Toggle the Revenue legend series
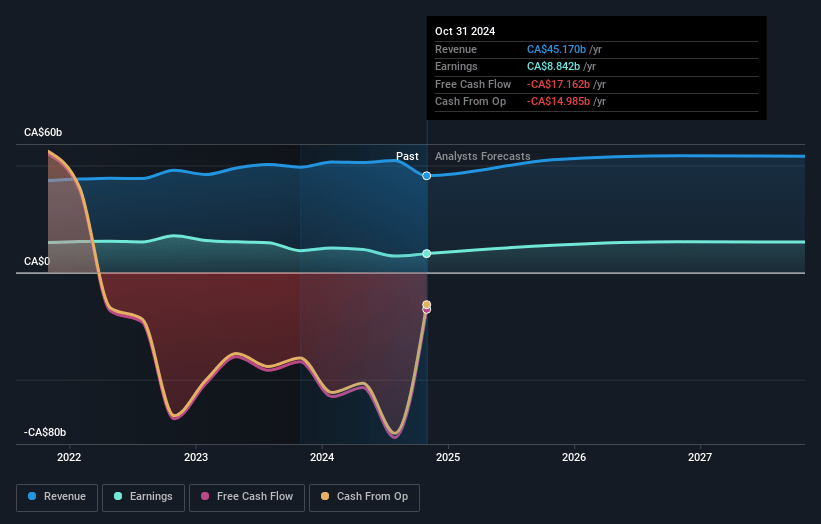Viewport: 821px width, 524px height. (x=57, y=497)
